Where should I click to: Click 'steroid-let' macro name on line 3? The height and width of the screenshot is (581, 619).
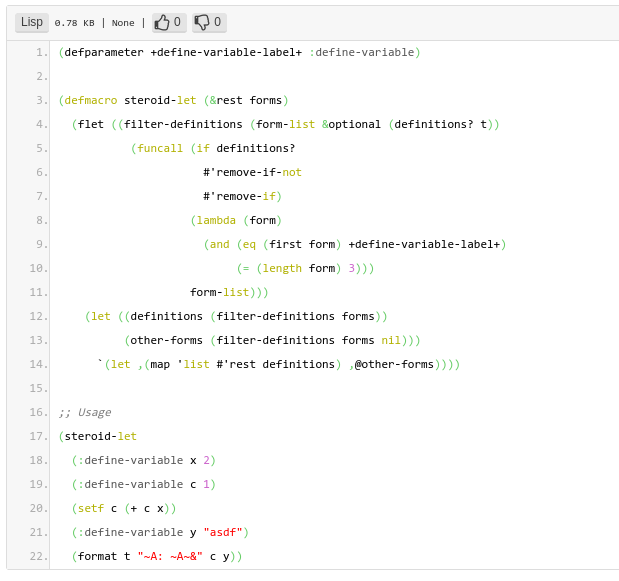(160, 100)
